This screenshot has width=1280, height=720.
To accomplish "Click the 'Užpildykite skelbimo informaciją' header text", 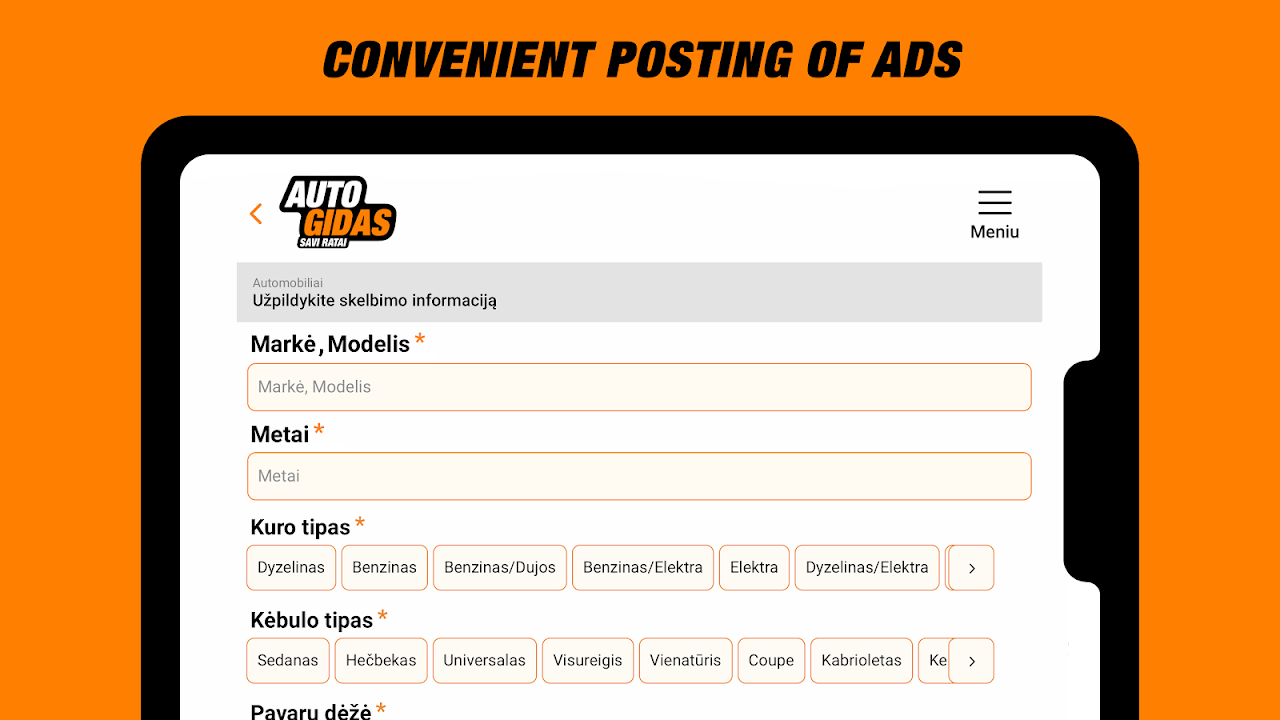I will [x=375, y=300].
